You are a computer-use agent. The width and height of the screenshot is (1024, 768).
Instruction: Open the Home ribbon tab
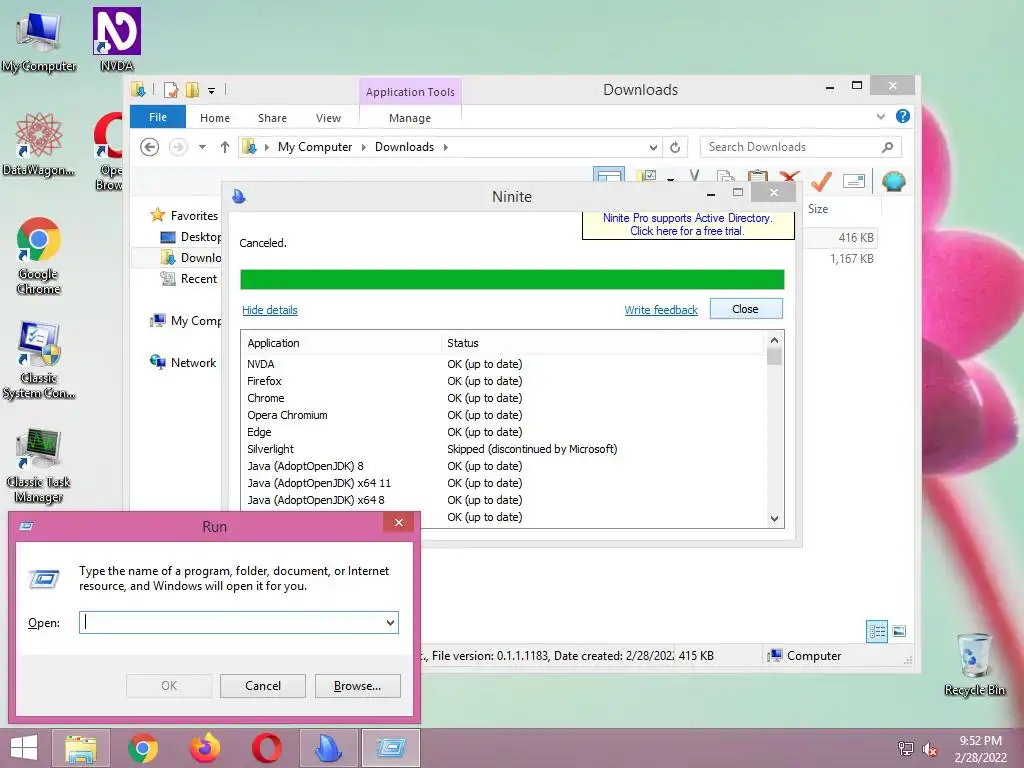tap(215, 118)
